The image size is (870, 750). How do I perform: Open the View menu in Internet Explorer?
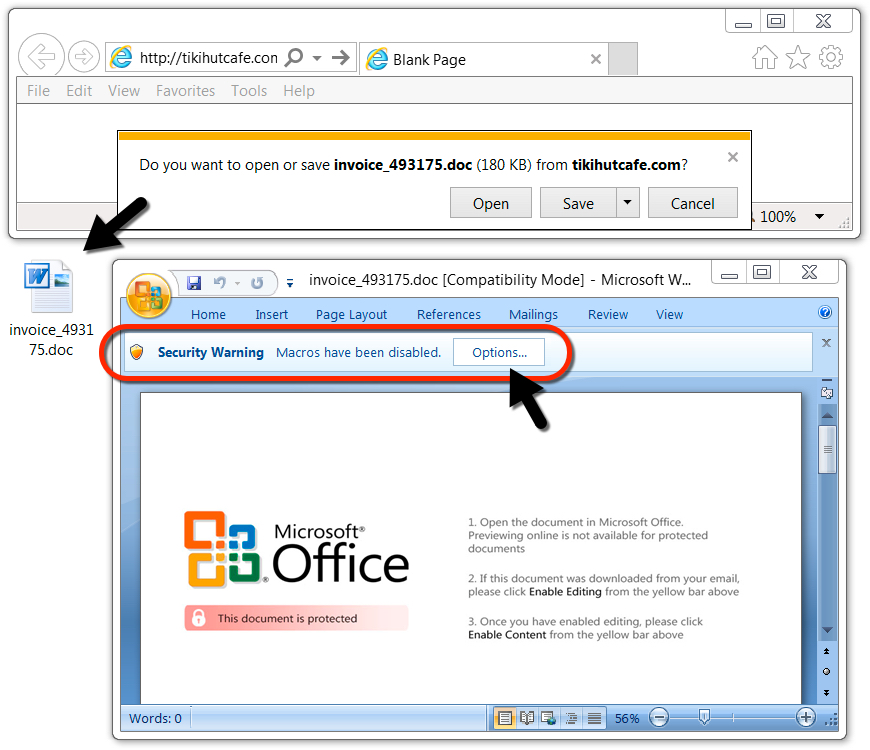tap(124, 90)
